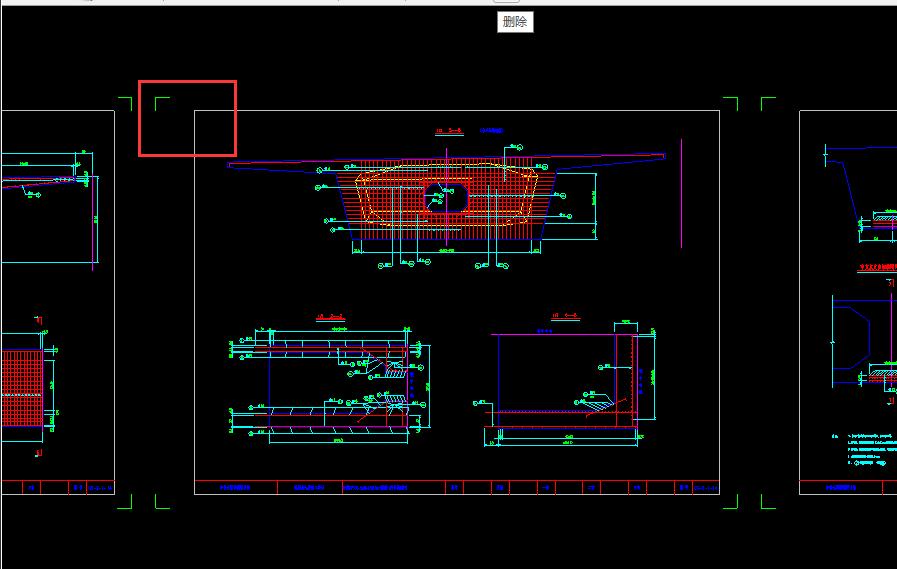897x569 pixels.
Task: Click the red title of the bottom-left section
Action: 330,317
